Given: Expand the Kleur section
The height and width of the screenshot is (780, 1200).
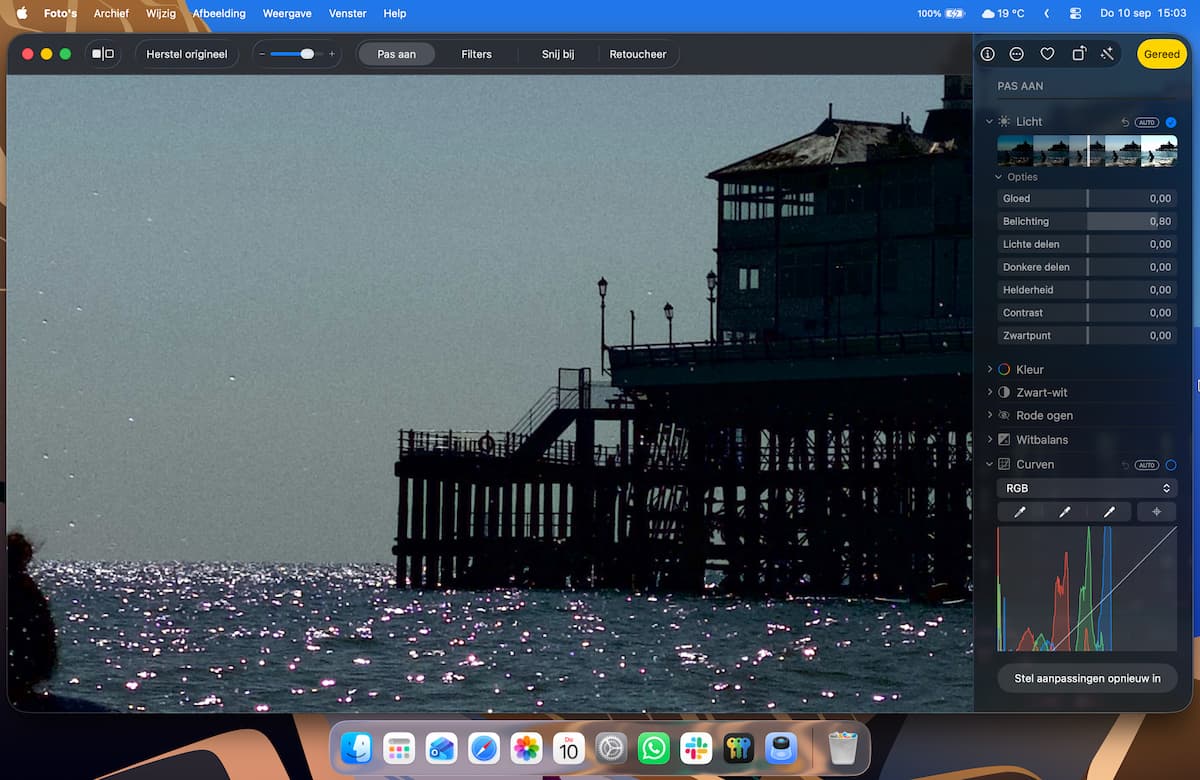Looking at the screenshot, I should pos(990,369).
